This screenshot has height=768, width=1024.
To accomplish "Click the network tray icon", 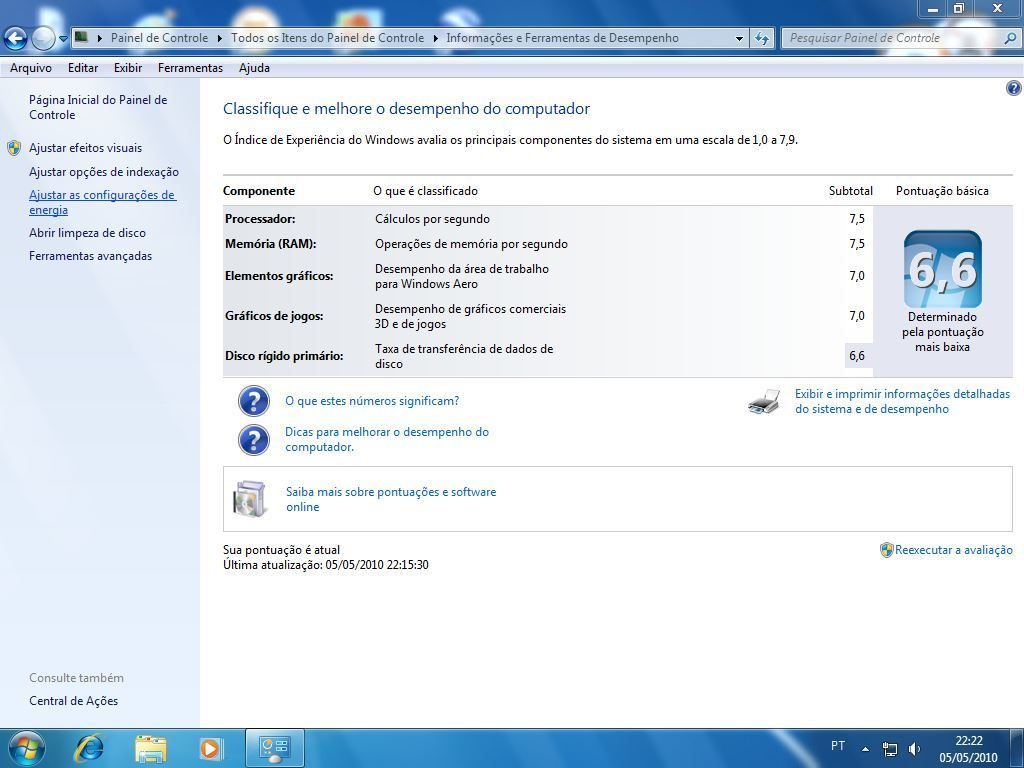I will tap(889, 749).
